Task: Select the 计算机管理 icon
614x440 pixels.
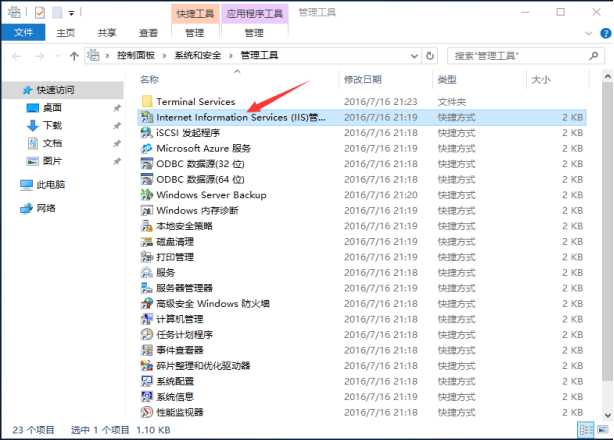Action: click(x=147, y=319)
